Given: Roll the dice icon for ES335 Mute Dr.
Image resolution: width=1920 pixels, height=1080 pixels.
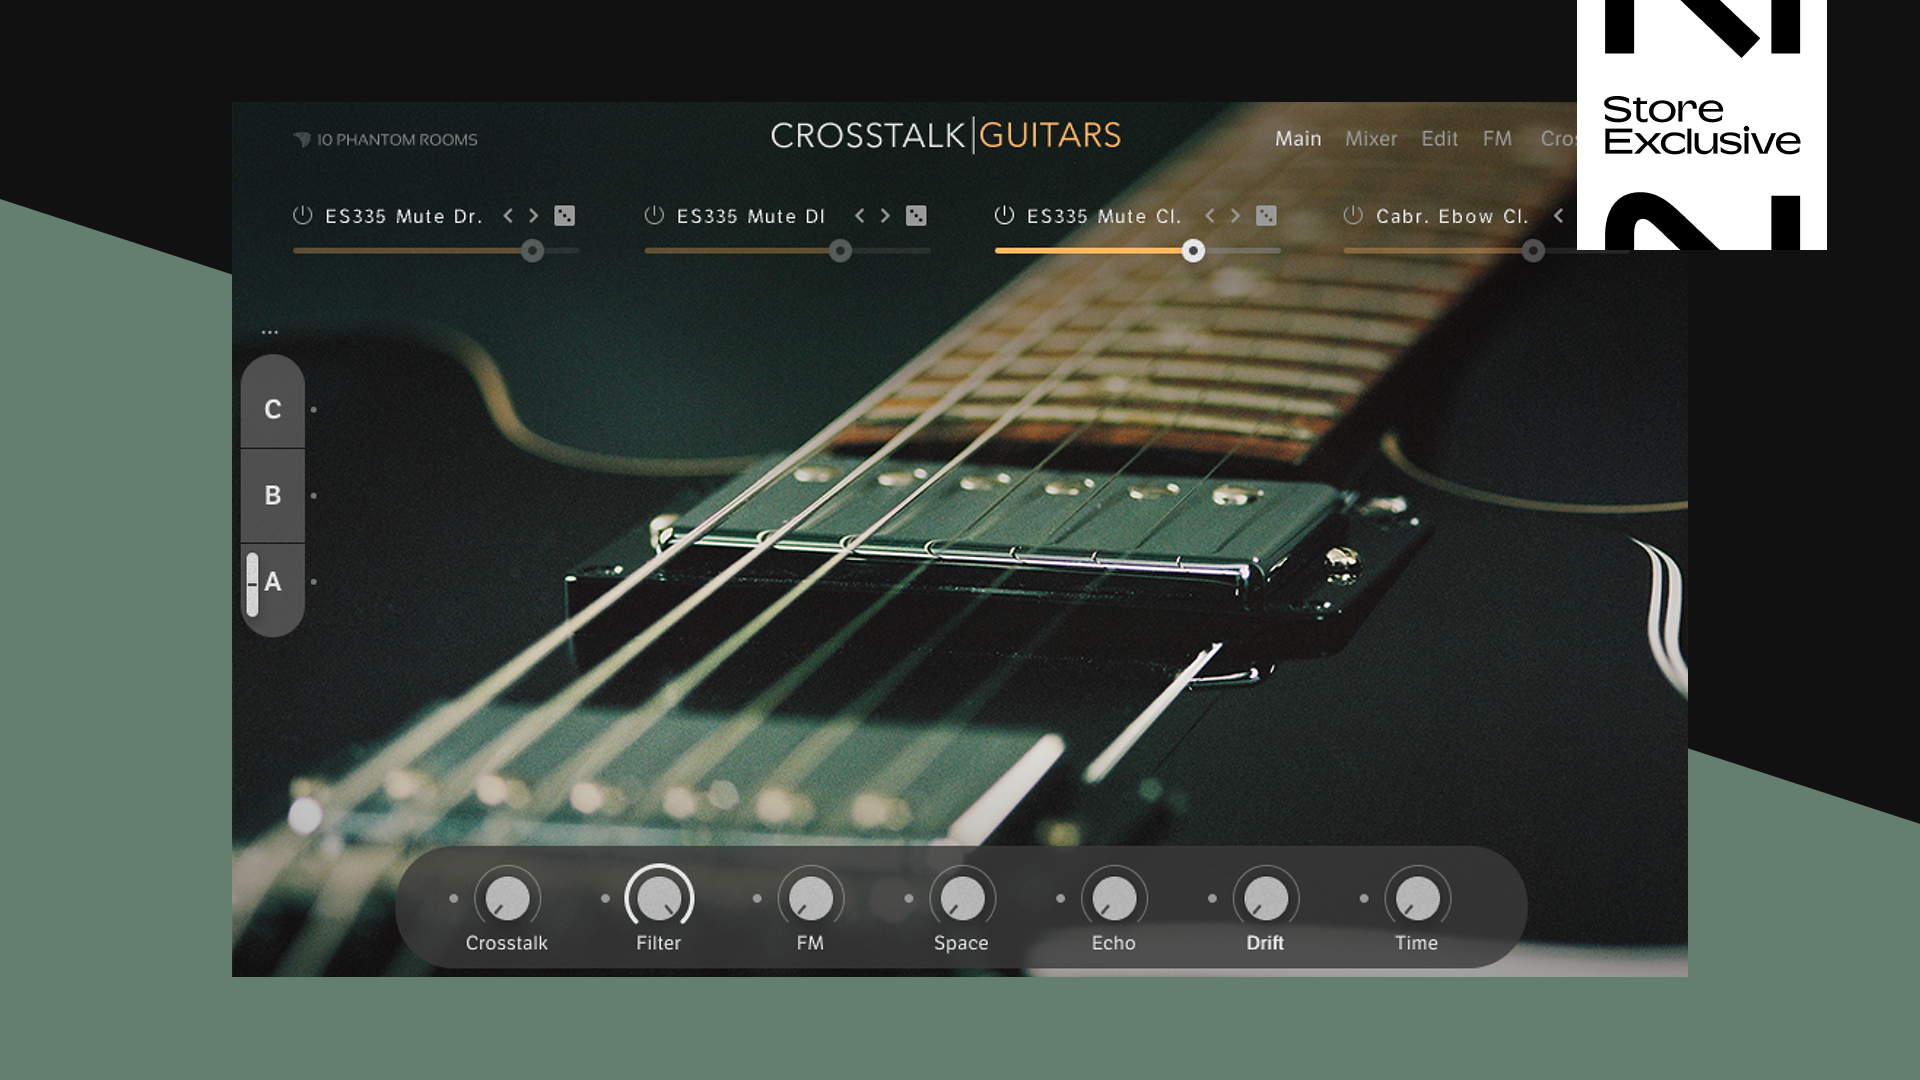Looking at the screenshot, I should 564,215.
